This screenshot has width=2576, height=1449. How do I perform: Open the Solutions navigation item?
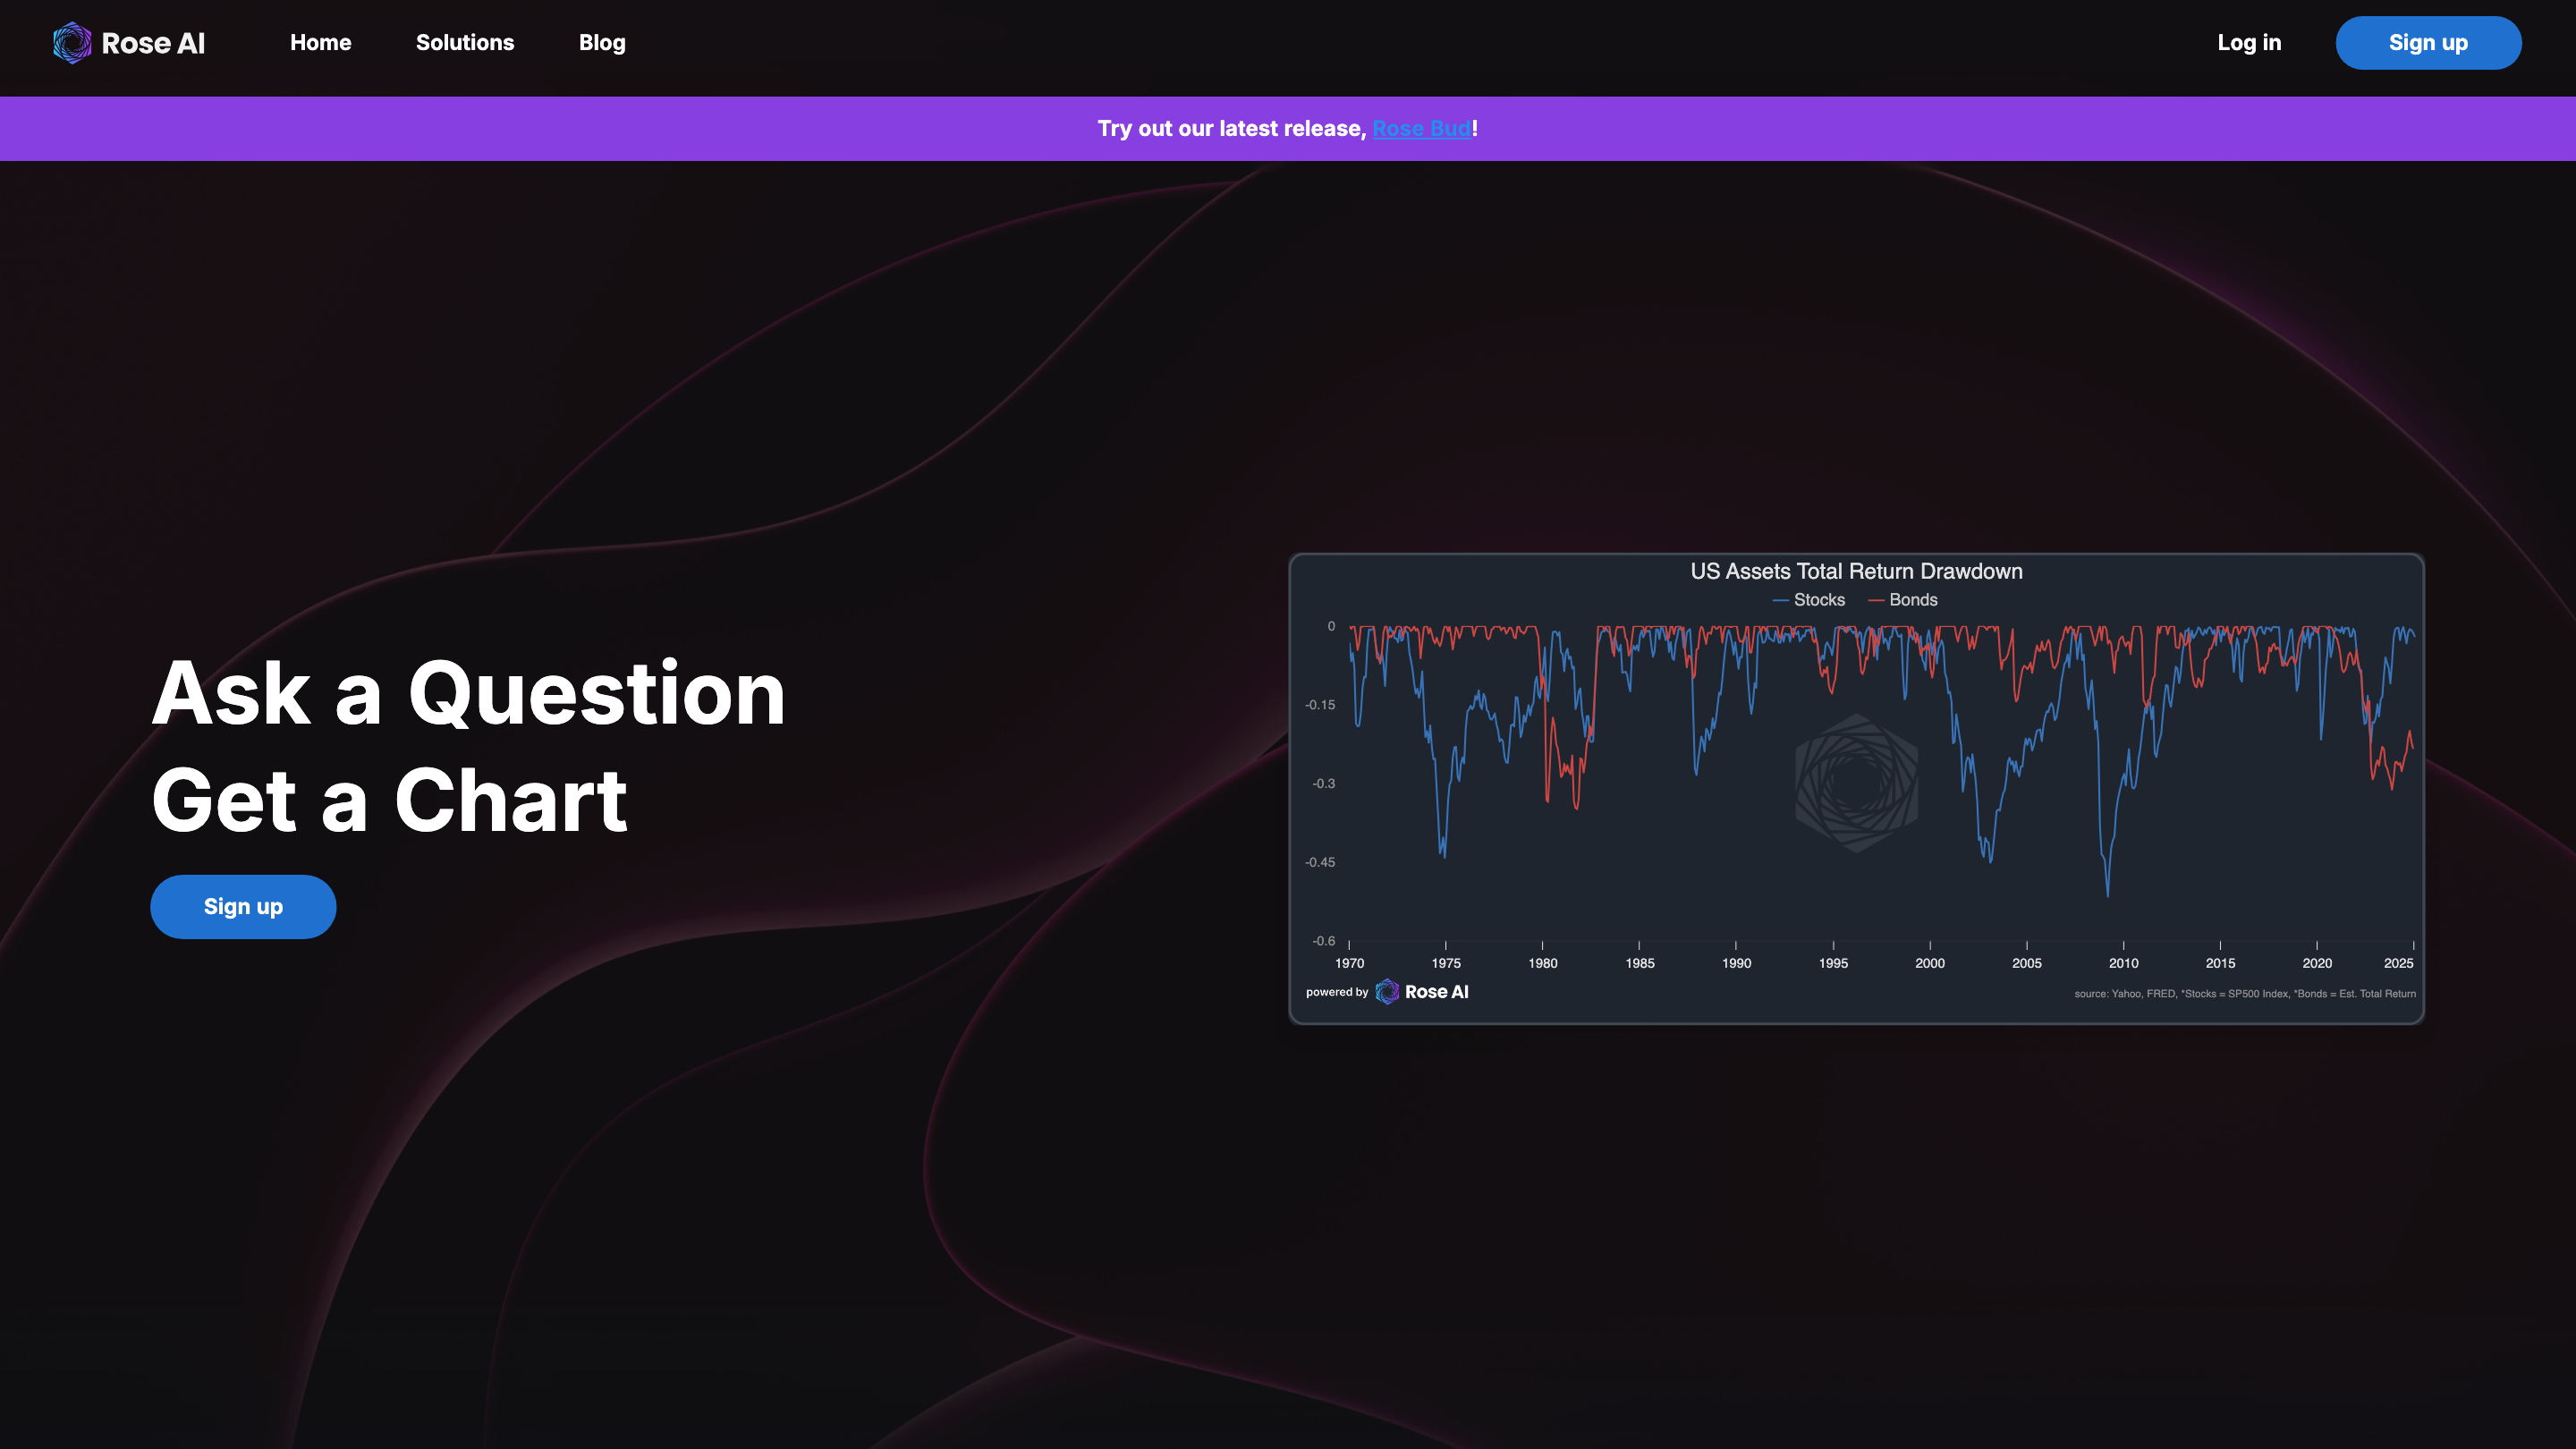pos(464,42)
